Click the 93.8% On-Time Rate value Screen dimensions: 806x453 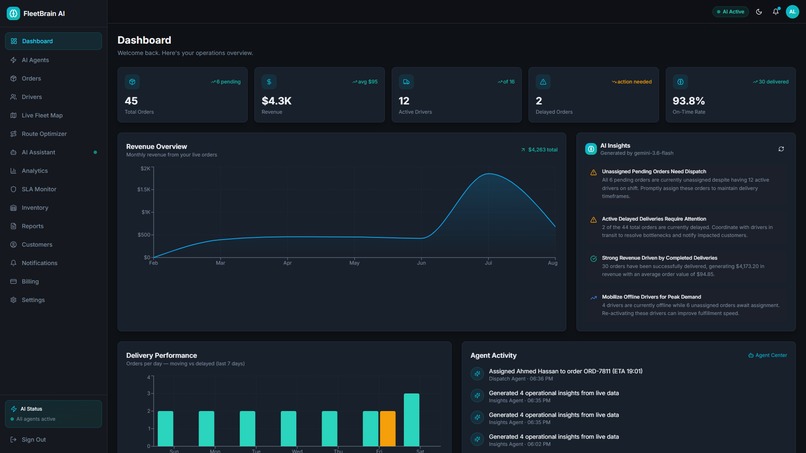[x=689, y=101]
